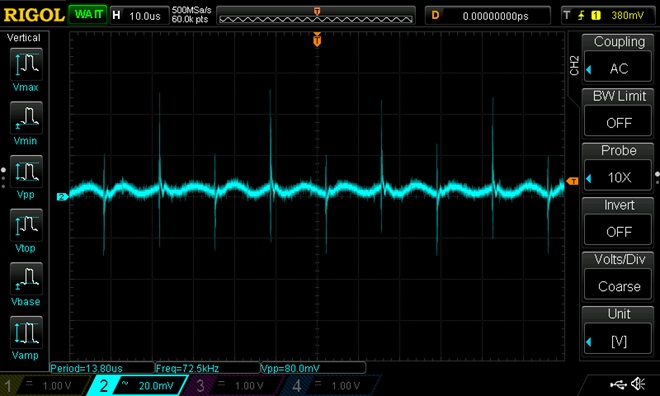Click the memory waveform overview bar

[316, 16]
